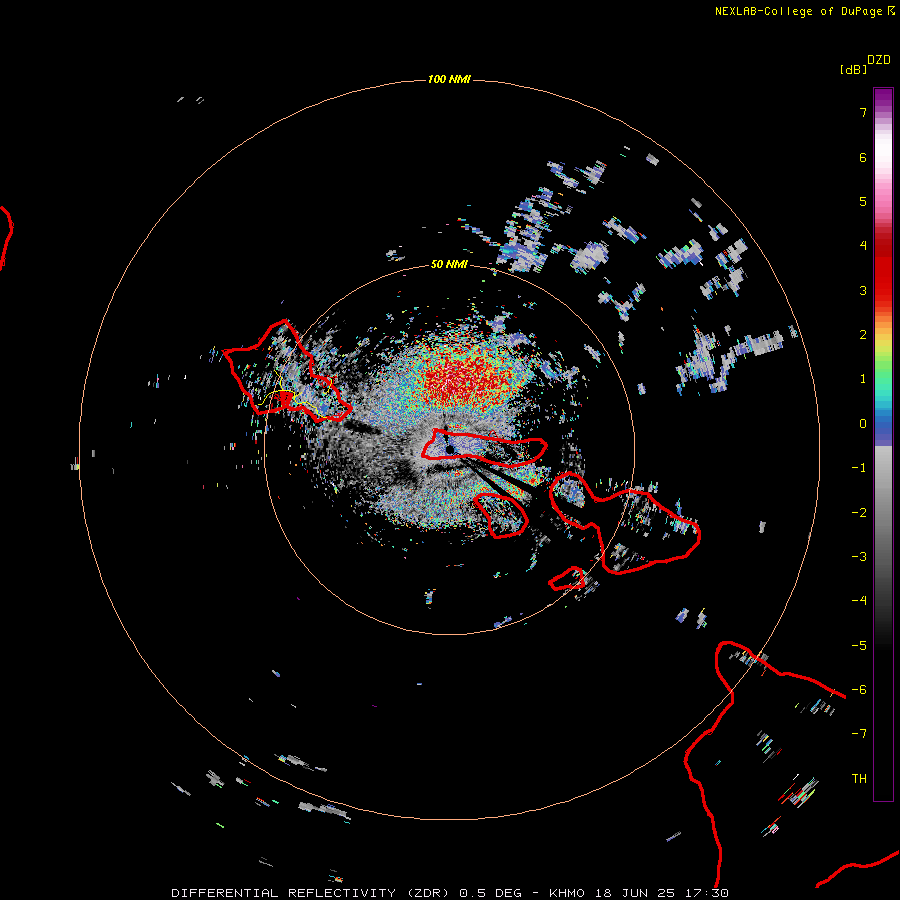The height and width of the screenshot is (900, 900).
Task: Click the 4 value on the color scale
Action: pyautogui.click(x=863, y=246)
